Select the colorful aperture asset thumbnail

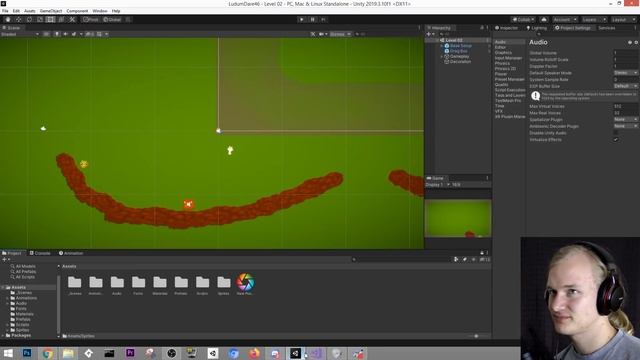(245, 282)
